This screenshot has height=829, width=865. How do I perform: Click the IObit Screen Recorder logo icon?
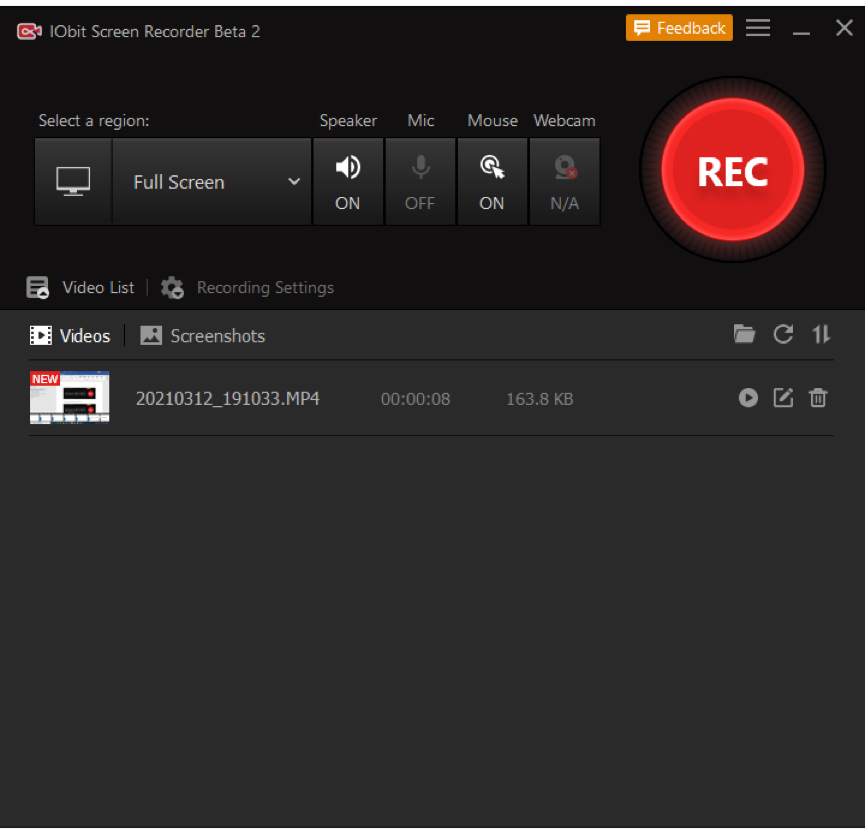[29, 31]
